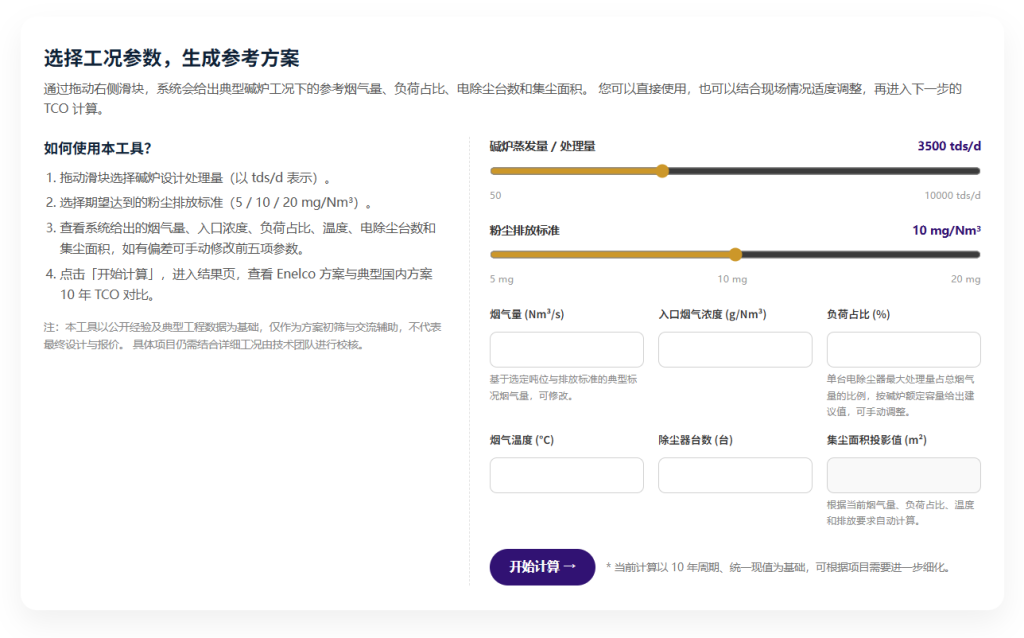Screen dimensions: 1024x638
Task: Click the 50 minimum label under capacity slider
Action: point(495,196)
